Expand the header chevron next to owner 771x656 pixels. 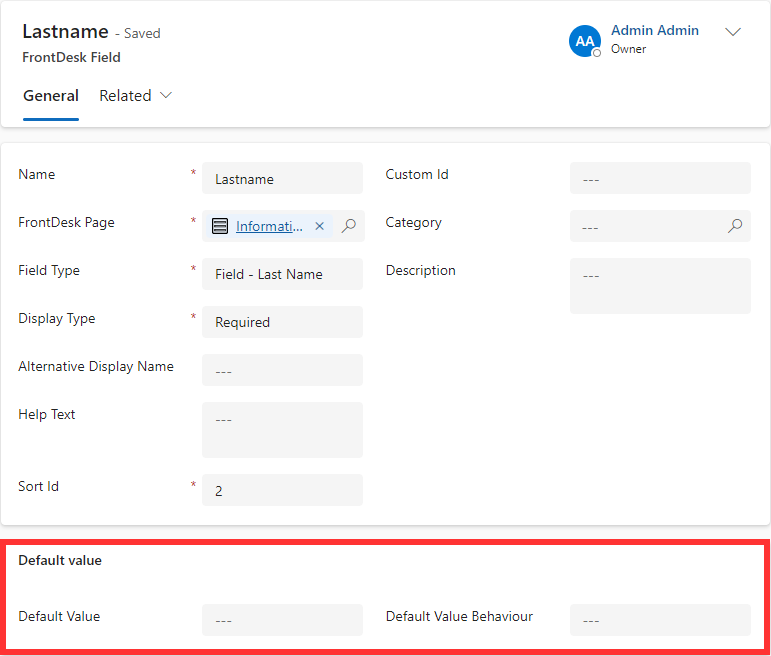pos(733,32)
